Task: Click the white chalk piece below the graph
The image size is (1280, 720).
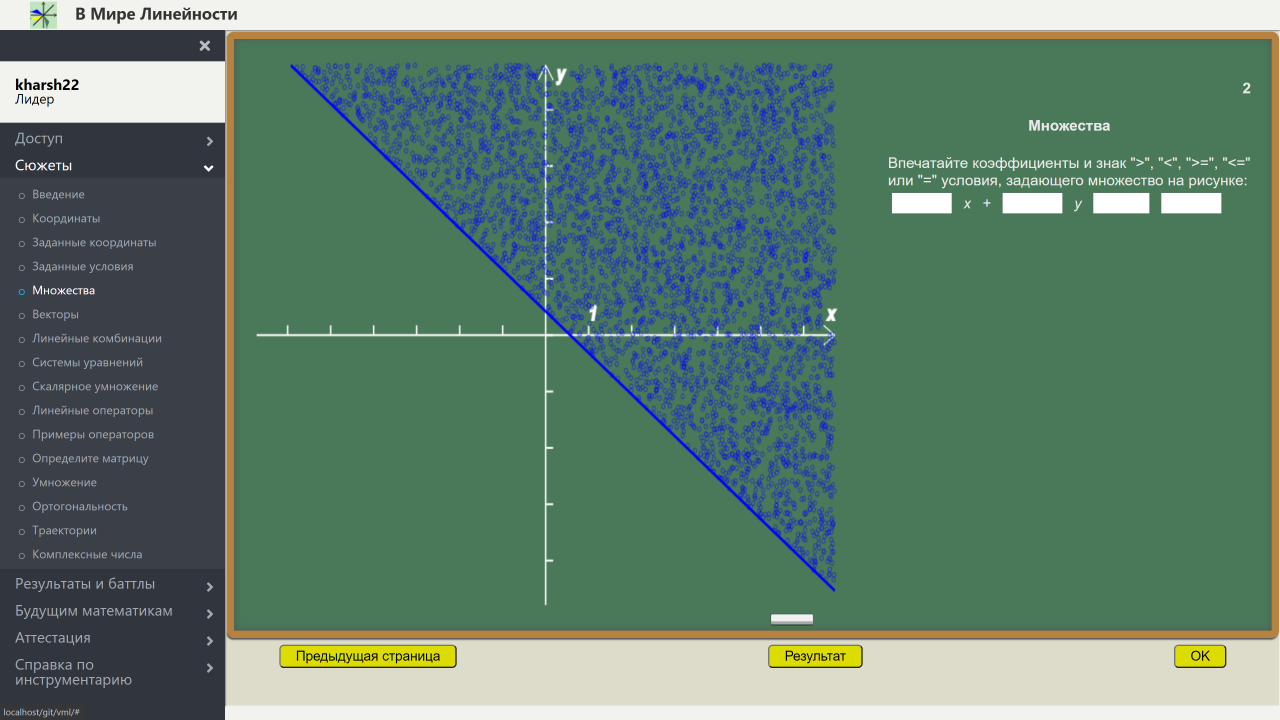Action: click(x=792, y=619)
